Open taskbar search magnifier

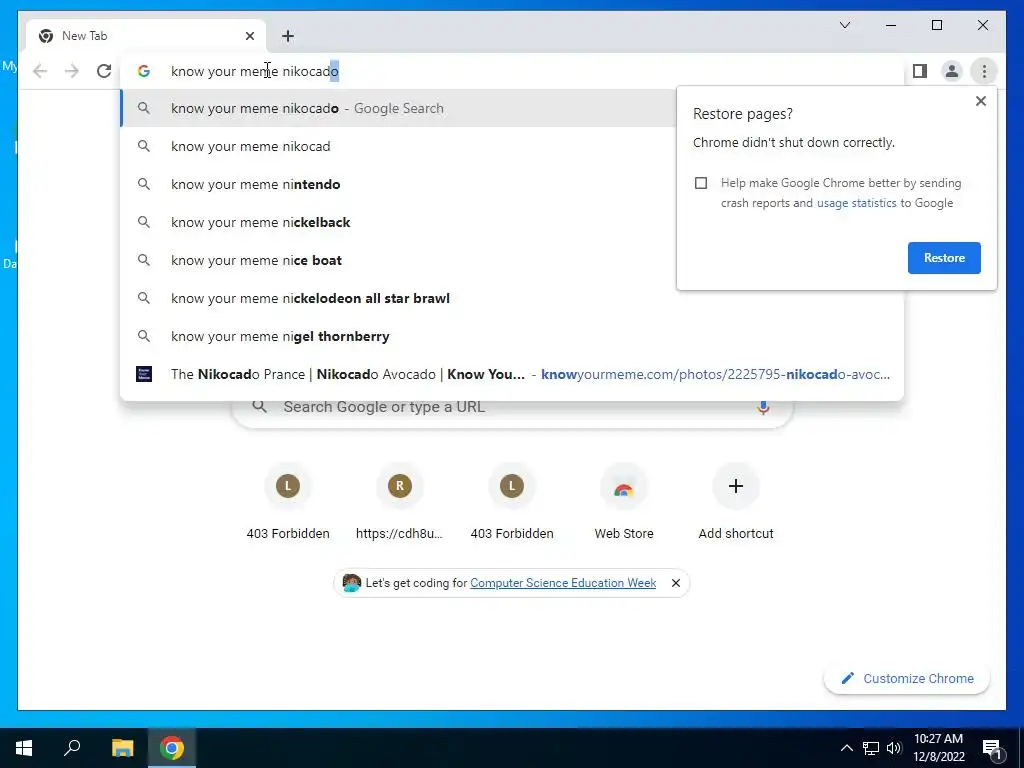(72, 748)
